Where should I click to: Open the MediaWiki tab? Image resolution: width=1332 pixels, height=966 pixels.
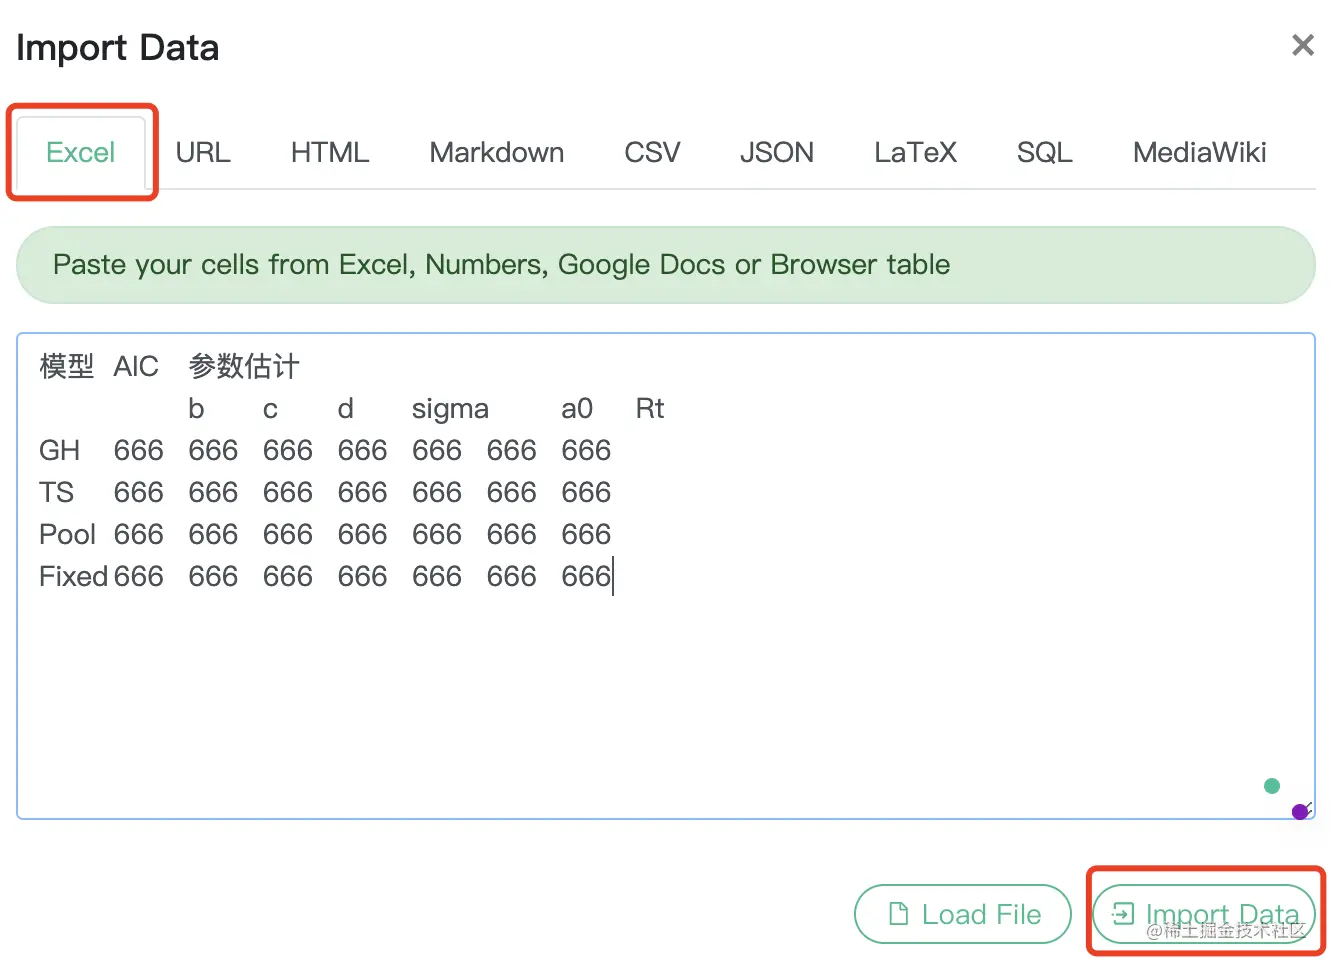tap(1199, 152)
